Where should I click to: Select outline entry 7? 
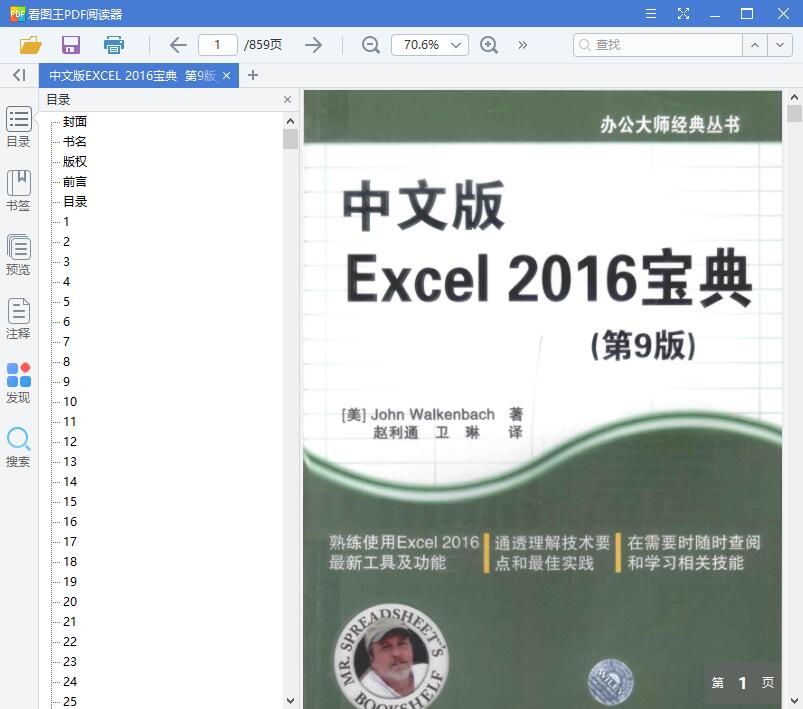(x=66, y=342)
